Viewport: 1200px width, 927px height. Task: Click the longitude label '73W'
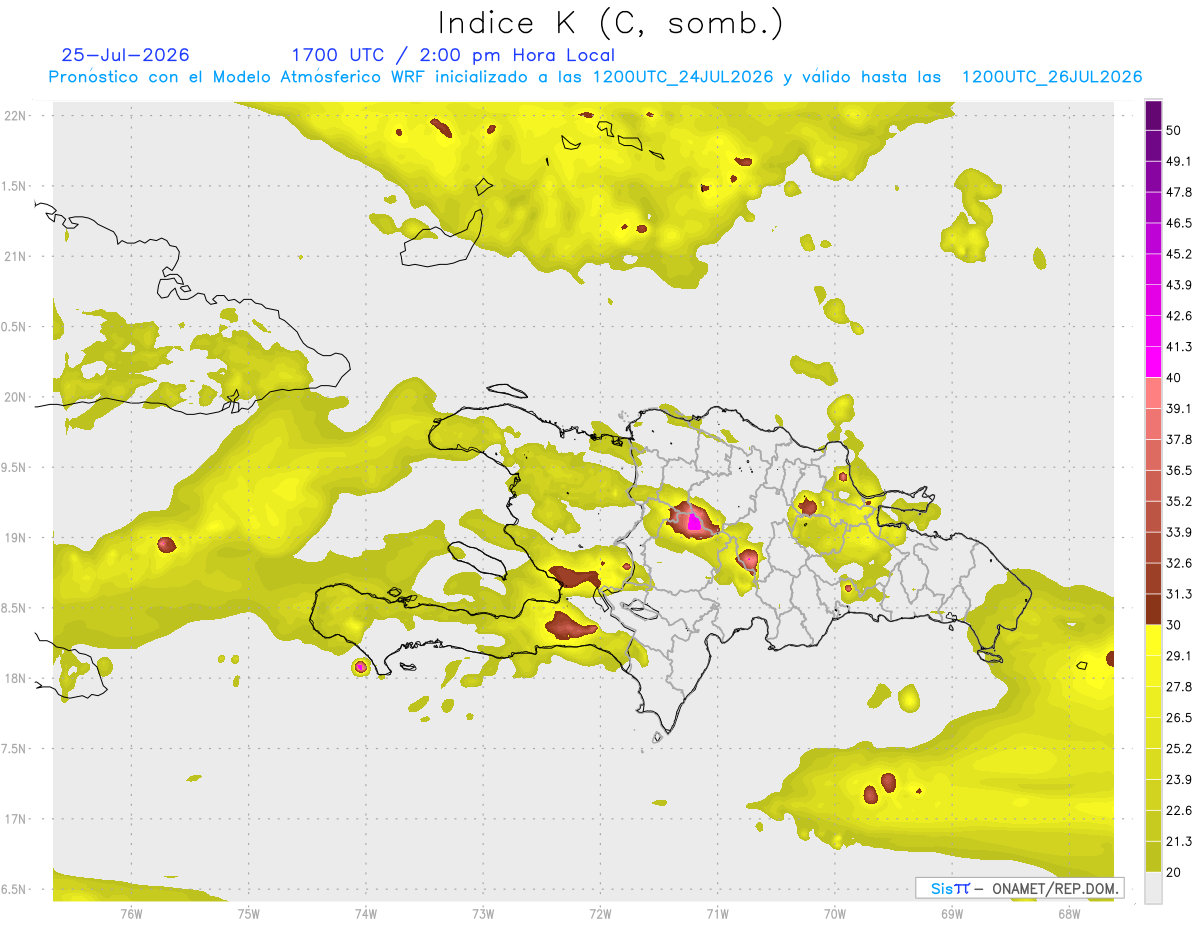(x=483, y=914)
